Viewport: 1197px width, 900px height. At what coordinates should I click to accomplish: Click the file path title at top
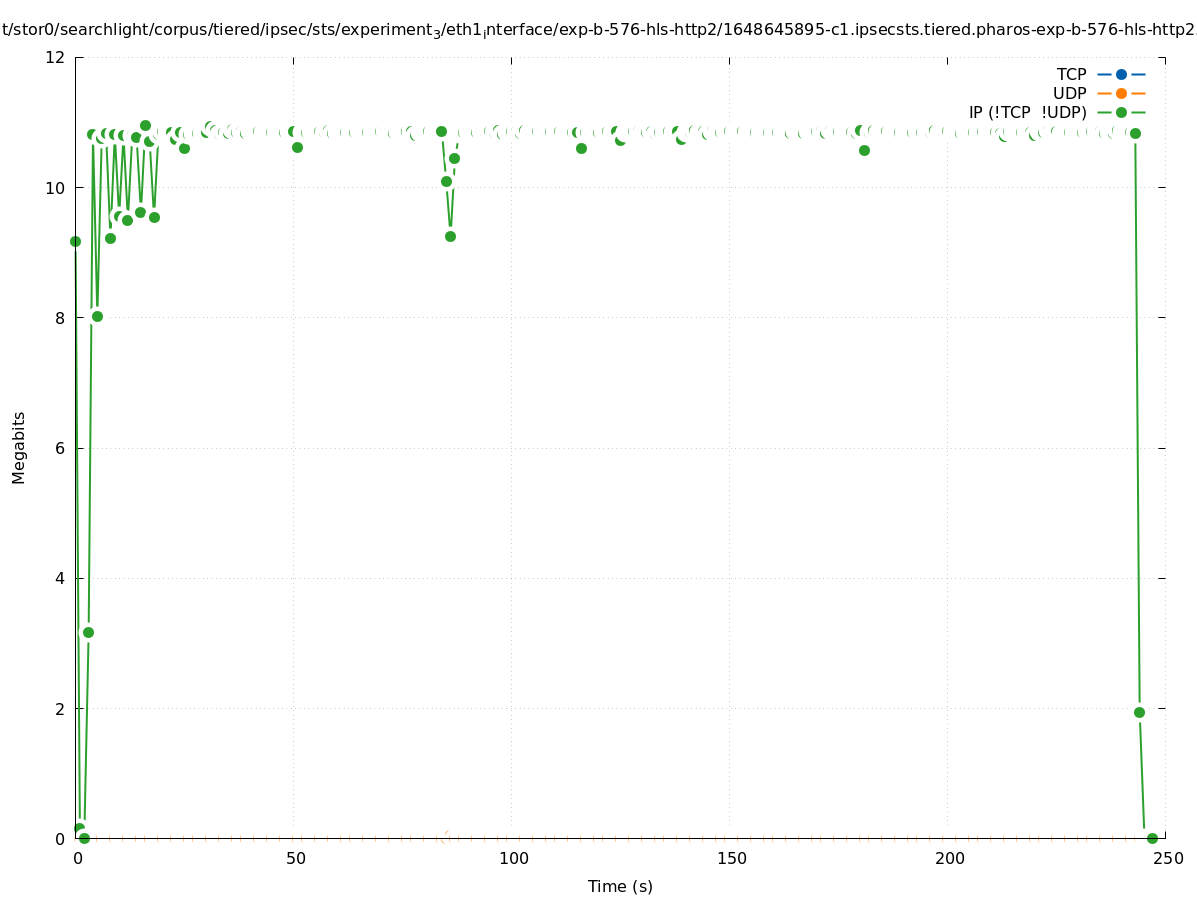598,30
